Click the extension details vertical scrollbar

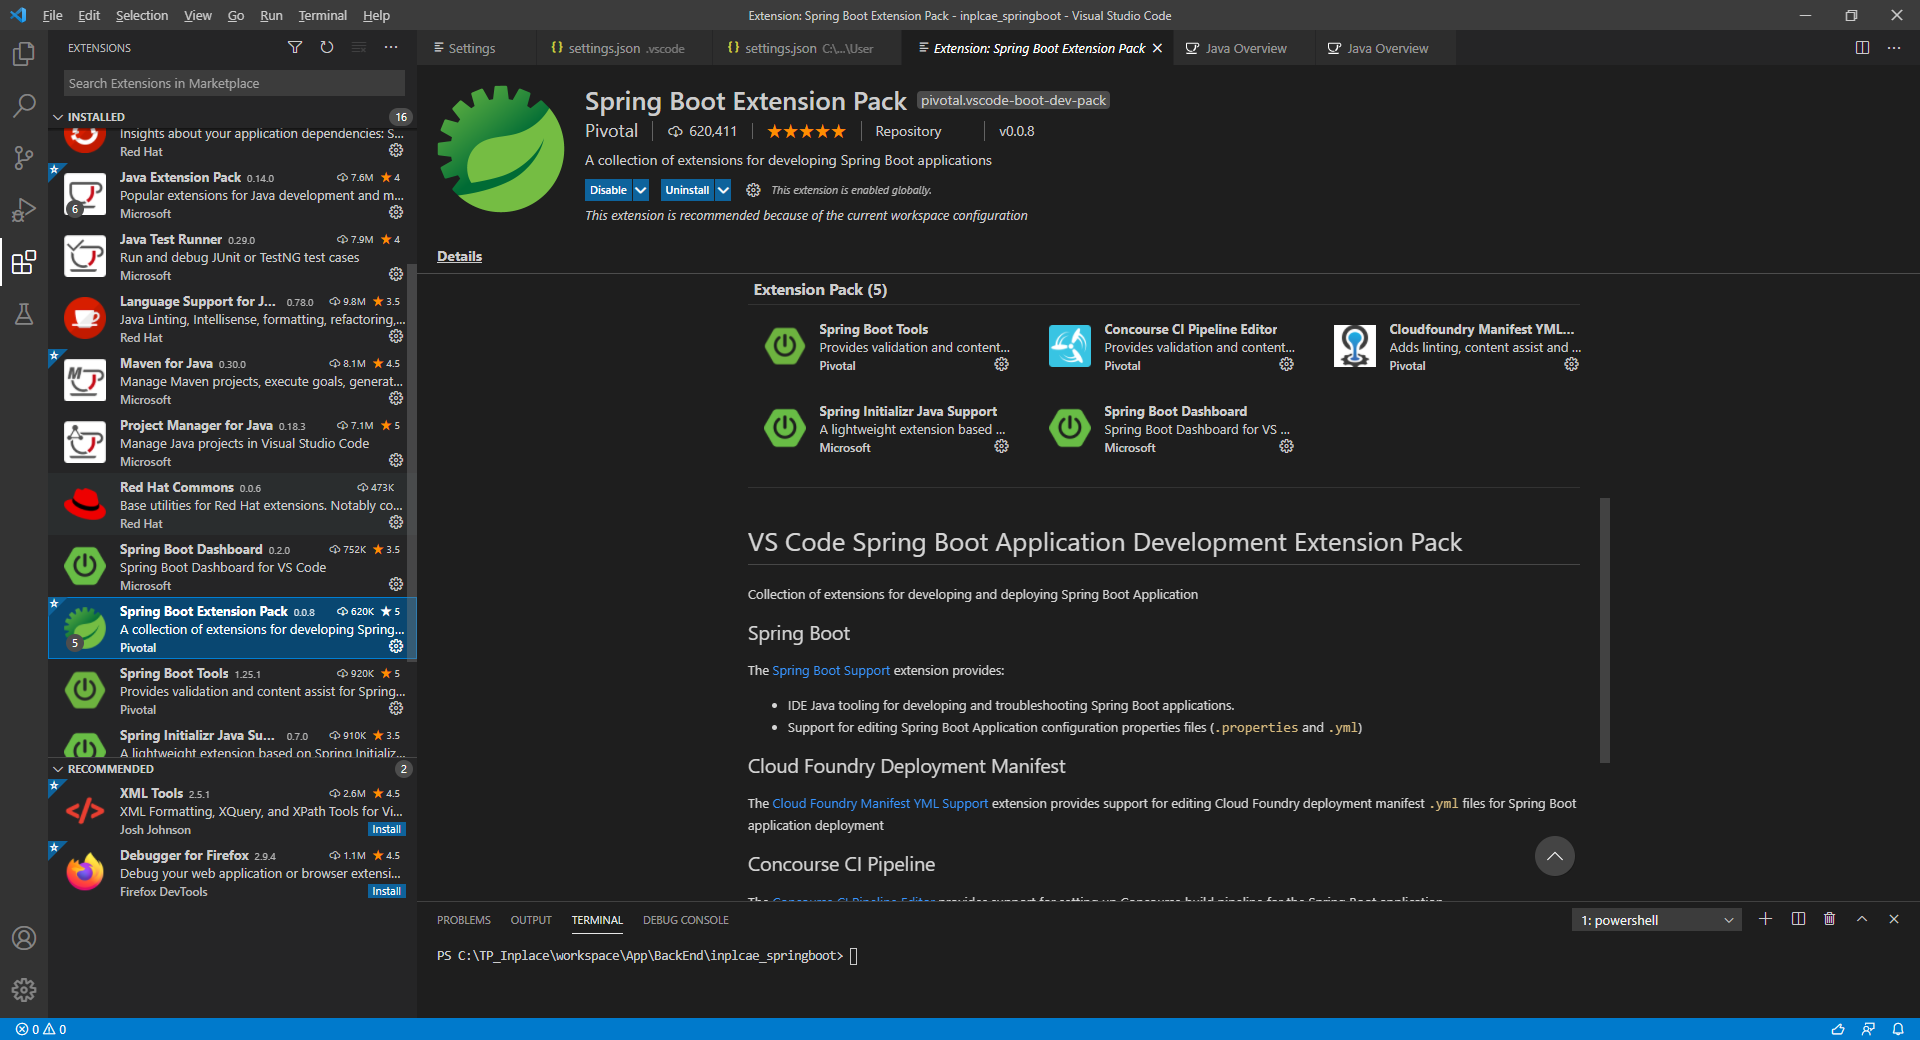(1604, 630)
